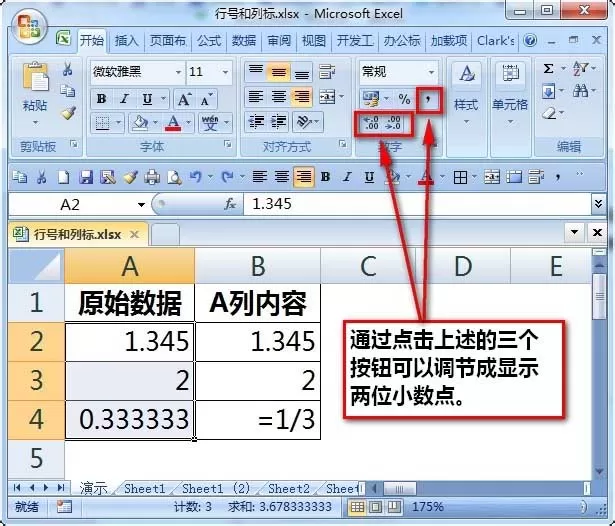Switch to the 审阅 ribbon tab
Viewport: 615px width, 526px height.
pos(279,41)
